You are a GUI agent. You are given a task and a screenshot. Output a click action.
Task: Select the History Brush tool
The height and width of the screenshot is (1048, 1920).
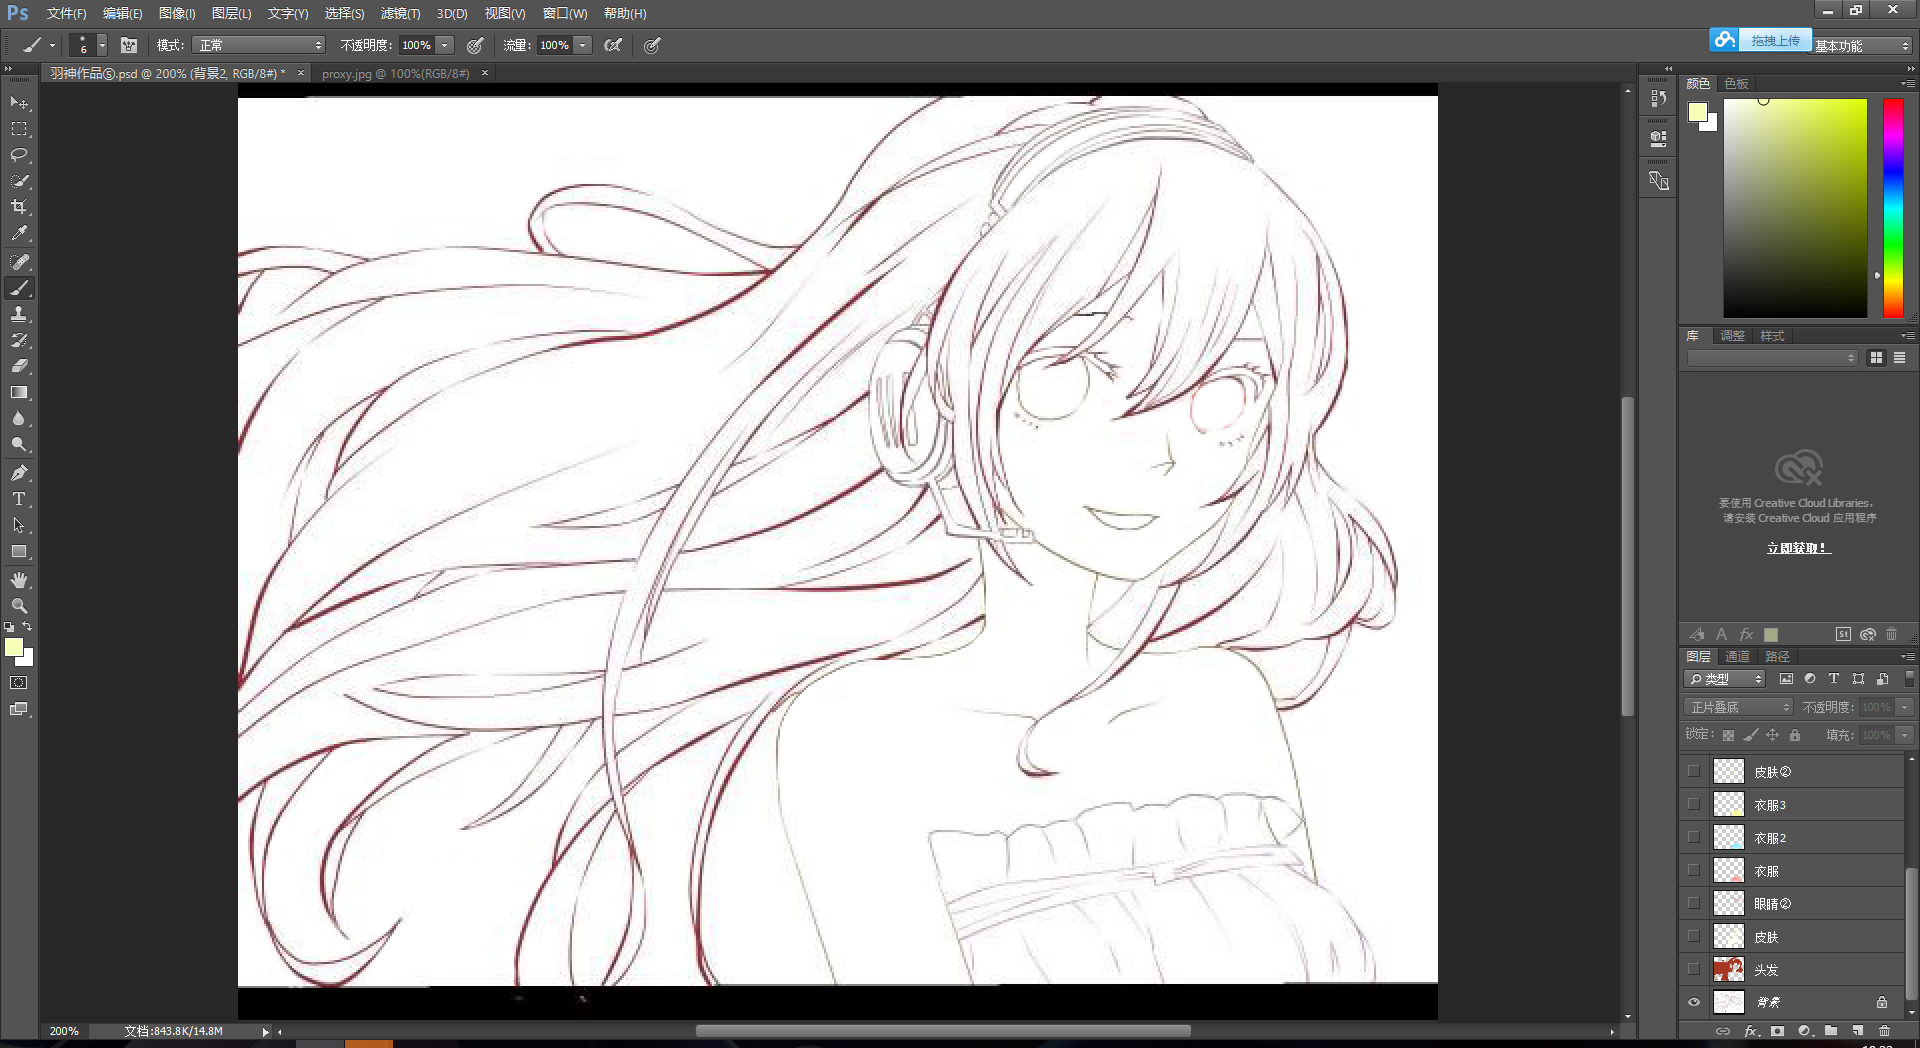coord(19,340)
